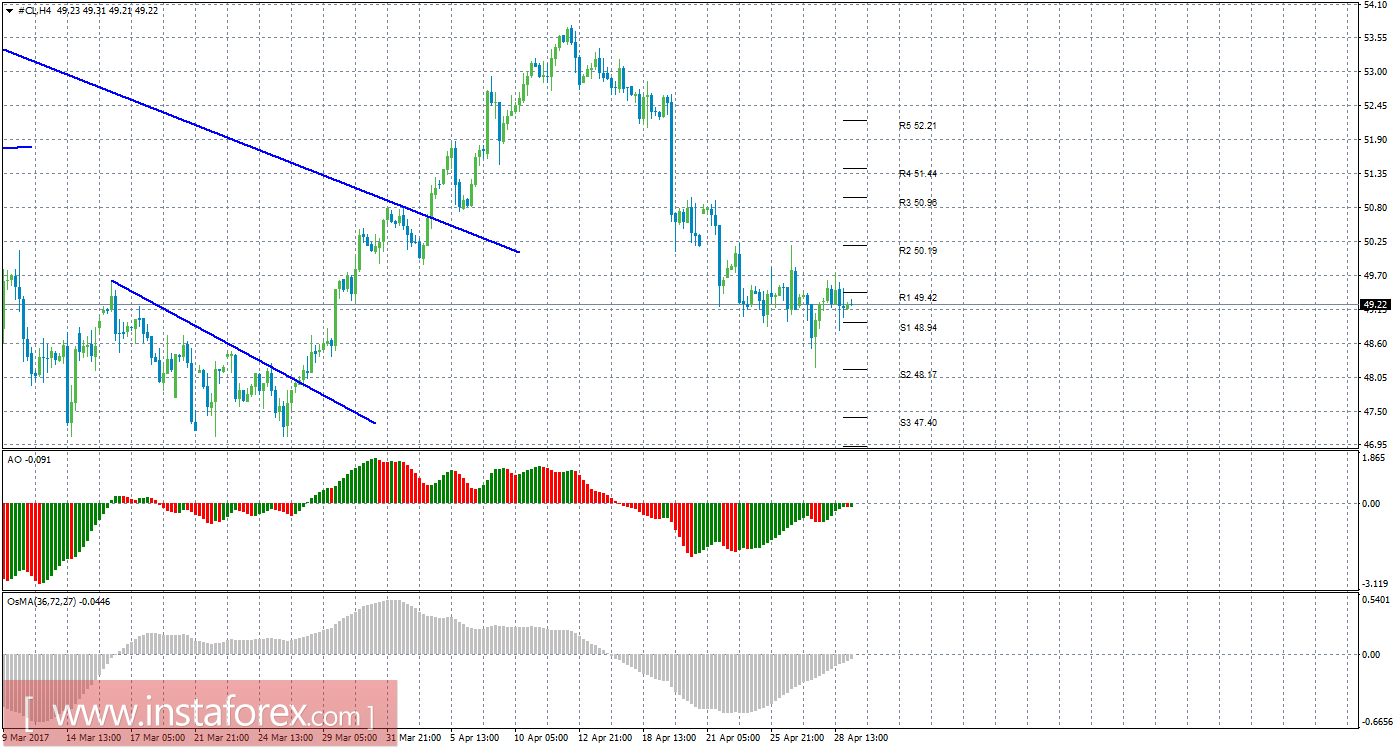Click the 14 Mar 13:00 time label

pos(94,738)
